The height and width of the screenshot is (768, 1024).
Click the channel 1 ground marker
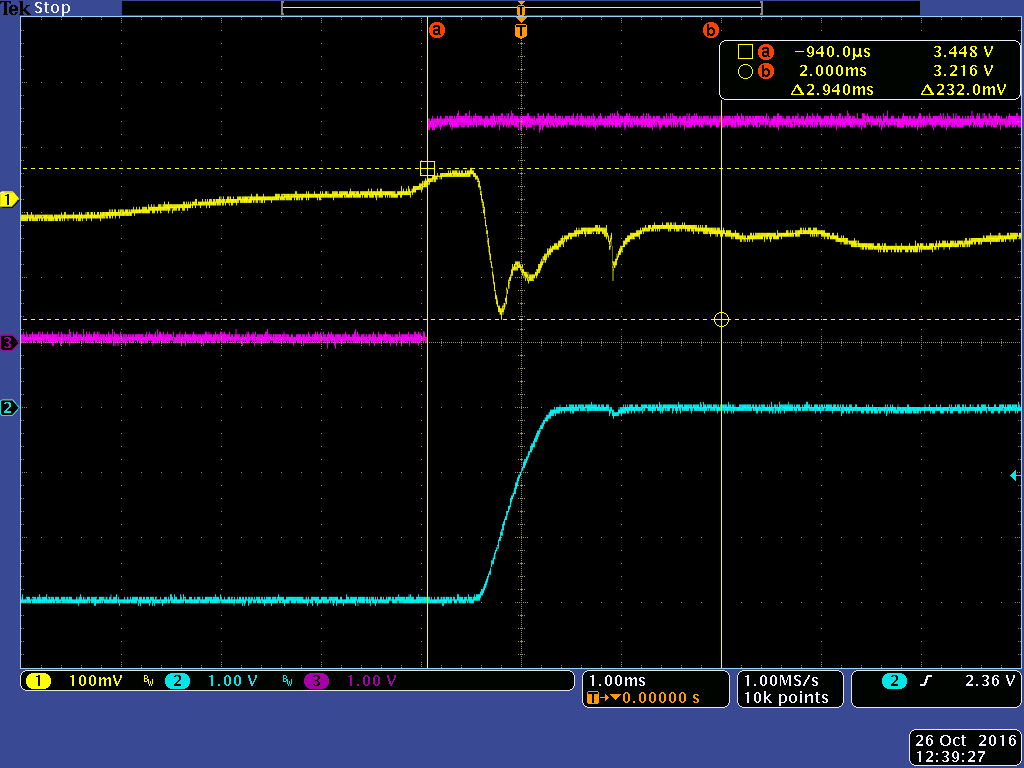tap(9, 200)
